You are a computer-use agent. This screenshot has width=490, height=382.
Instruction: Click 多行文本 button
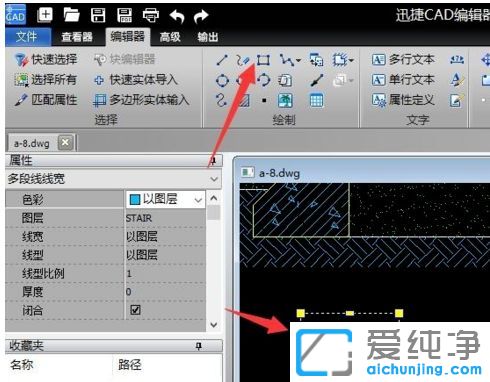tap(403, 60)
